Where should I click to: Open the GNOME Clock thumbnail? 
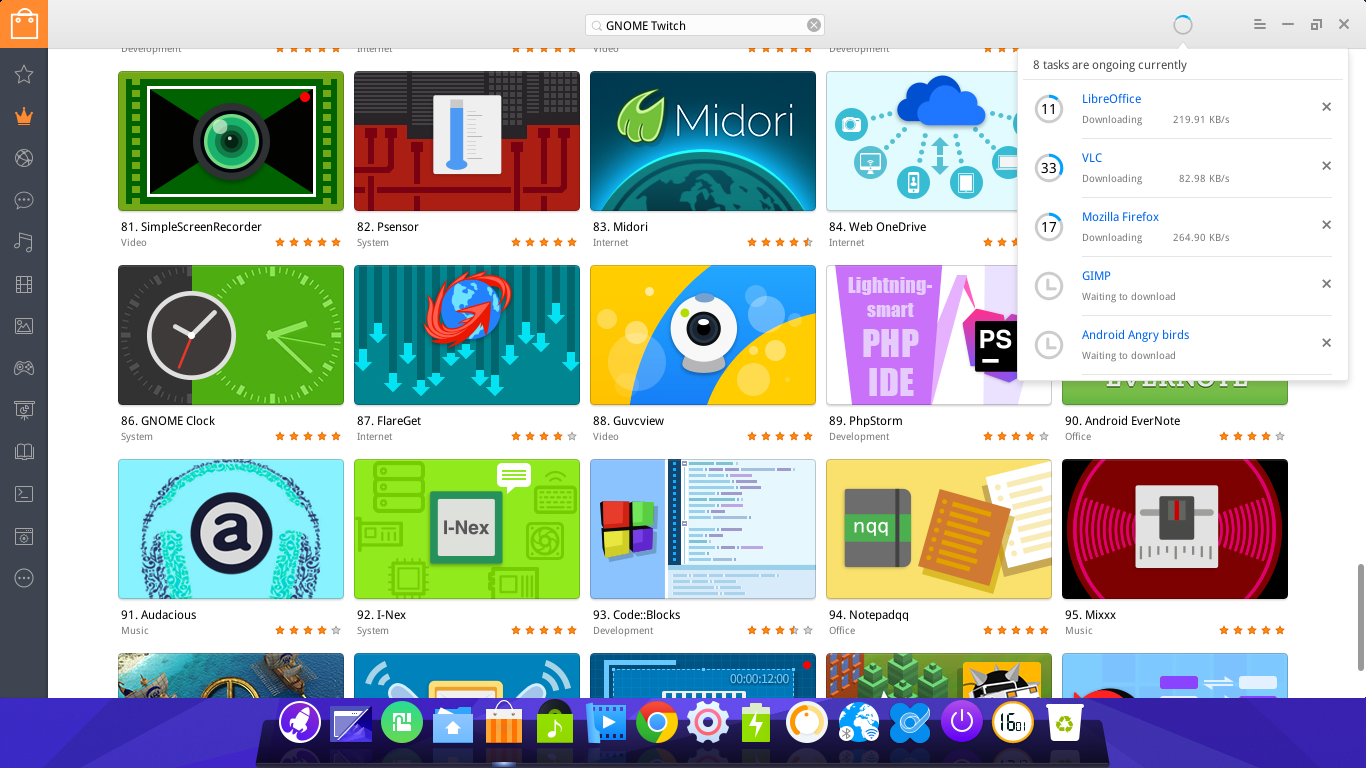pos(231,335)
